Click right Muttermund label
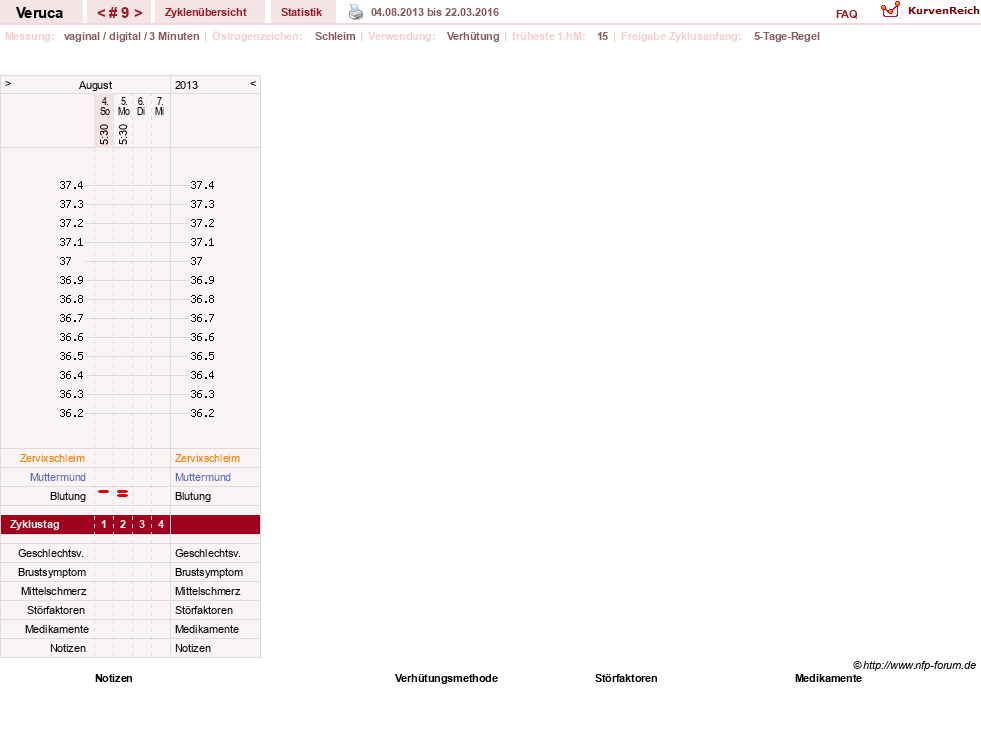The image size is (981, 737). click(203, 477)
